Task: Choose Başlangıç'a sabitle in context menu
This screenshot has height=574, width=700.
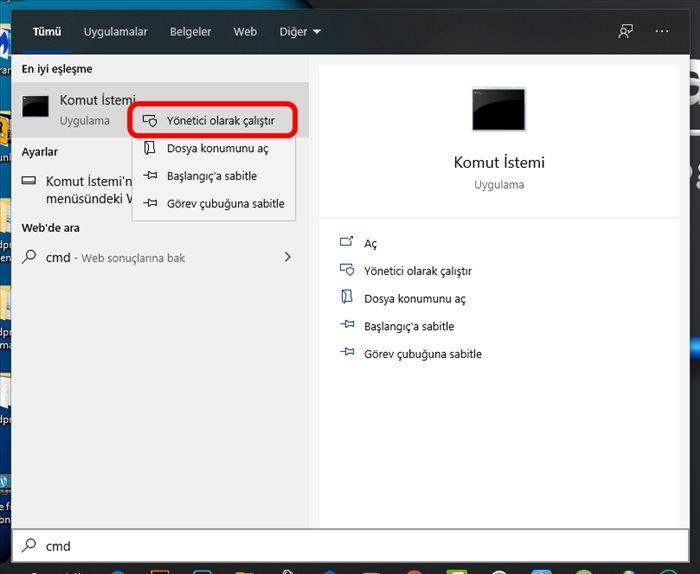Action: [211, 176]
